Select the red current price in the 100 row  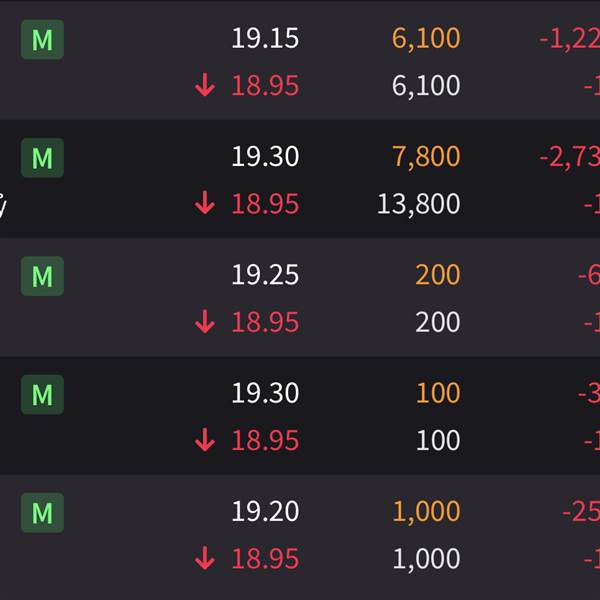tap(265, 440)
